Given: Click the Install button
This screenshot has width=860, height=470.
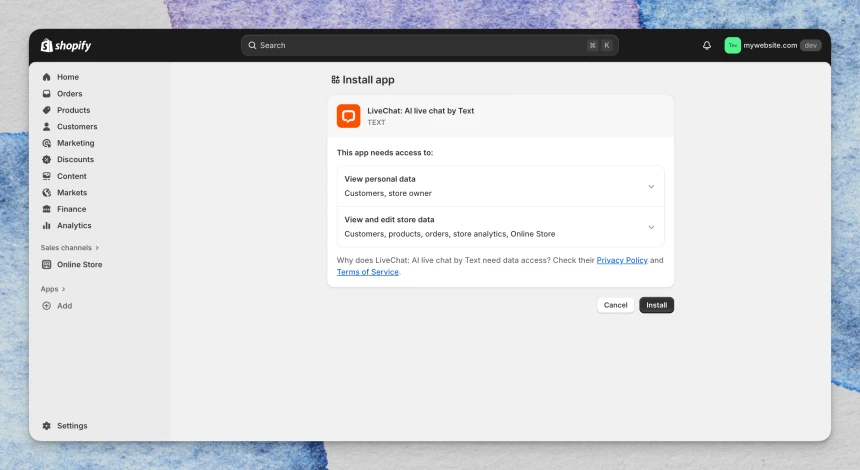Looking at the screenshot, I should [x=657, y=305].
